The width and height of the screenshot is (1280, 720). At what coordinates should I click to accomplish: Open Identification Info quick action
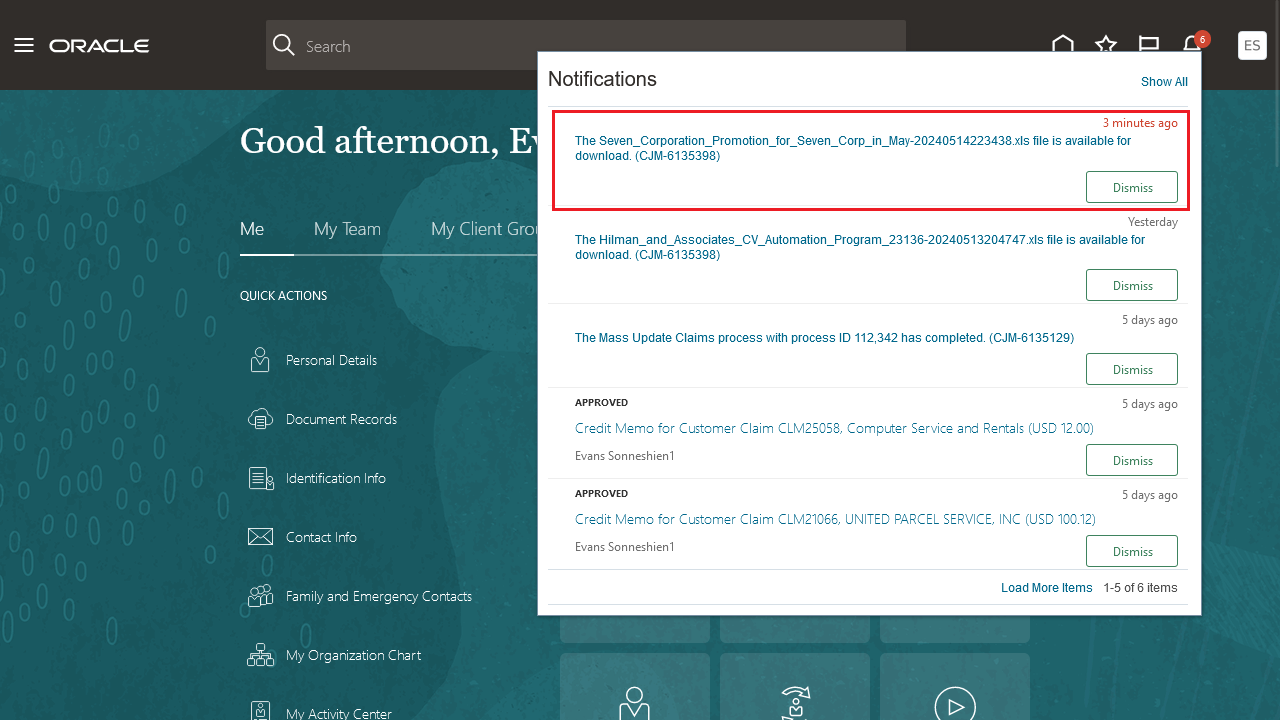[x=336, y=478]
